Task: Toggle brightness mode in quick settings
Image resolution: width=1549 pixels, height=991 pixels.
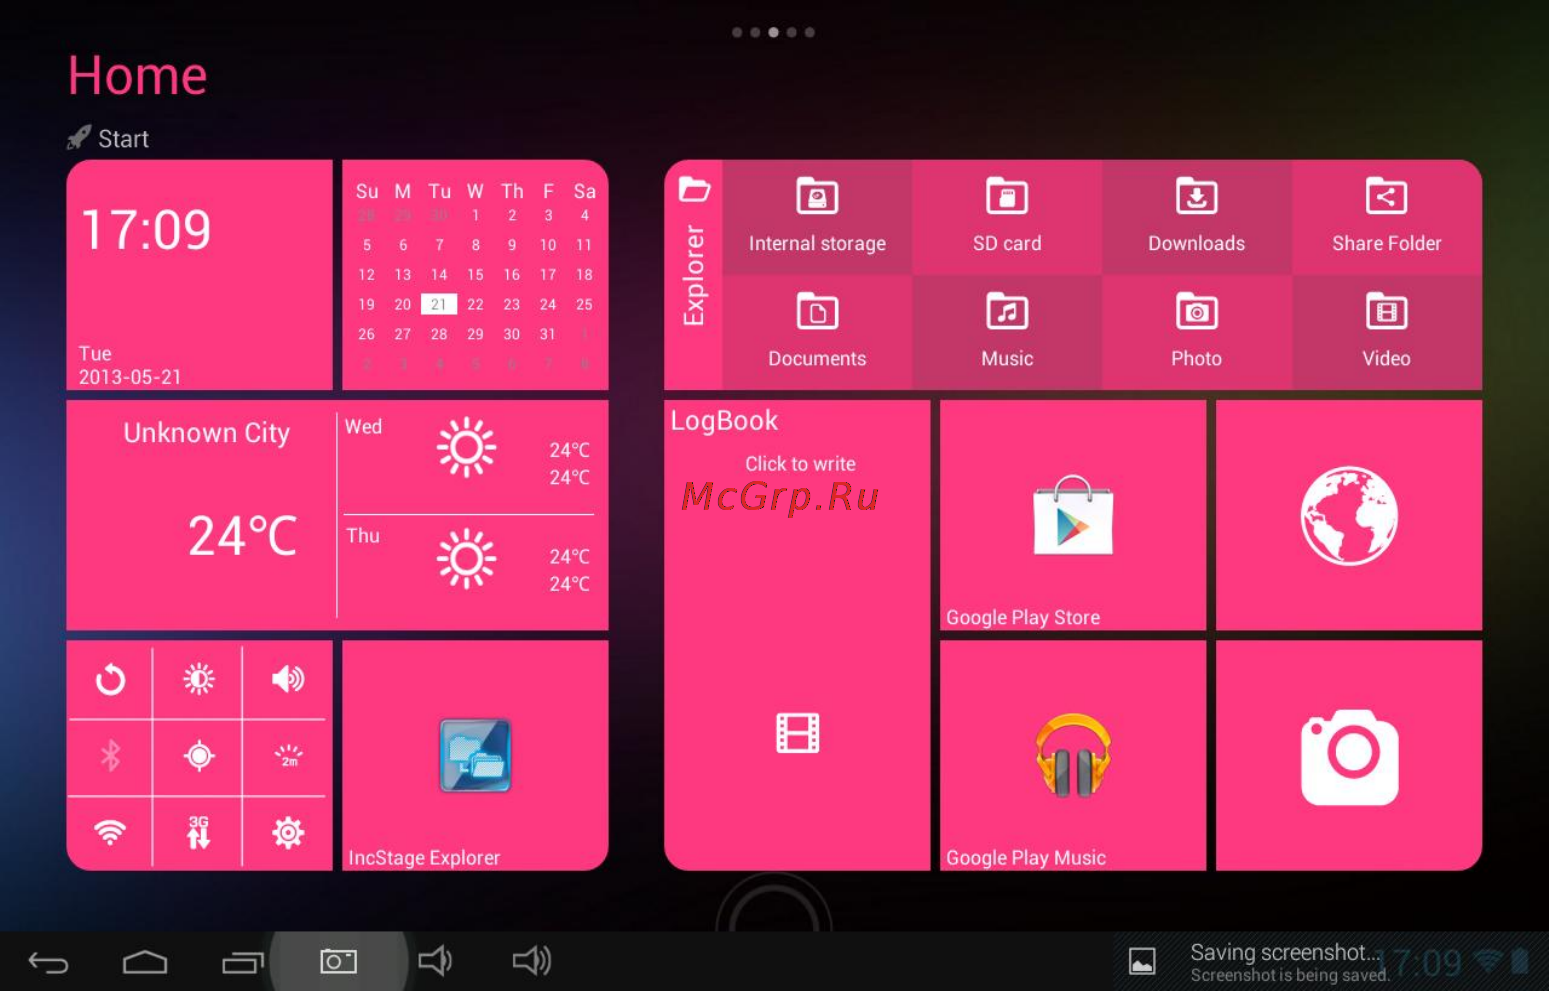Action: click(x=198, y=680)
